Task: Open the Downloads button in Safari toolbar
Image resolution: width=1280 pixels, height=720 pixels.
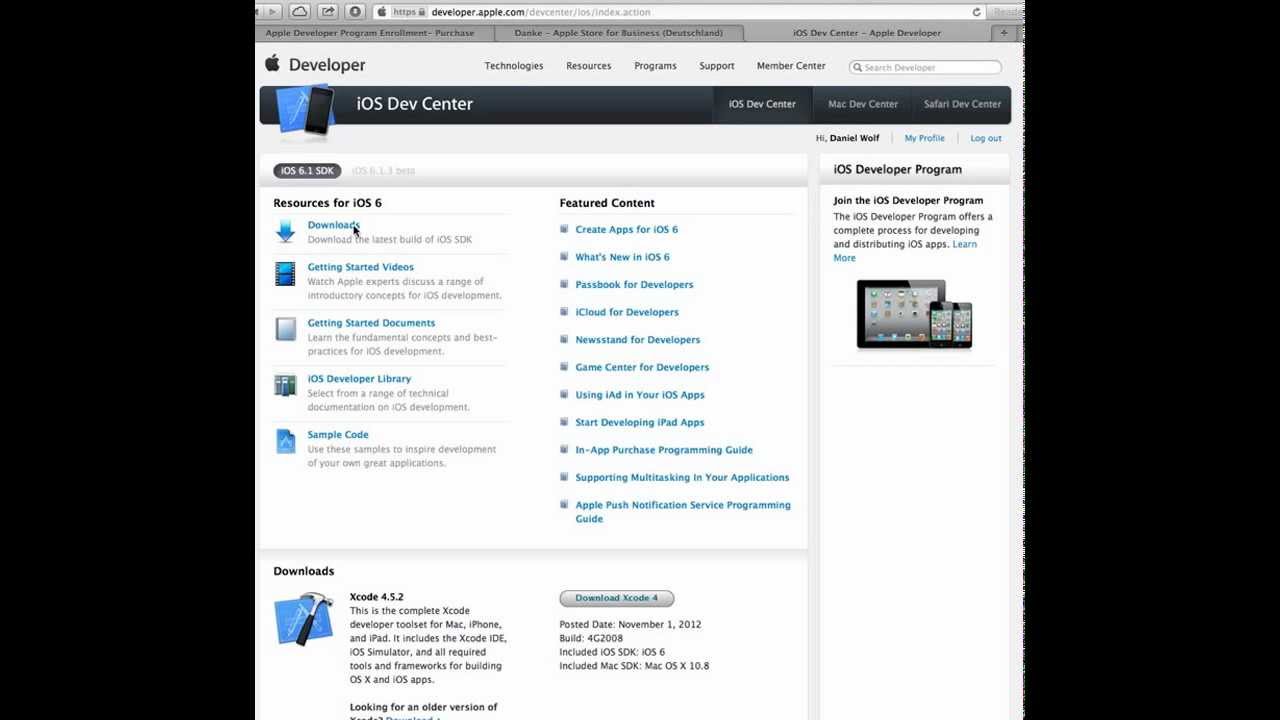Action: click(355, 12)
